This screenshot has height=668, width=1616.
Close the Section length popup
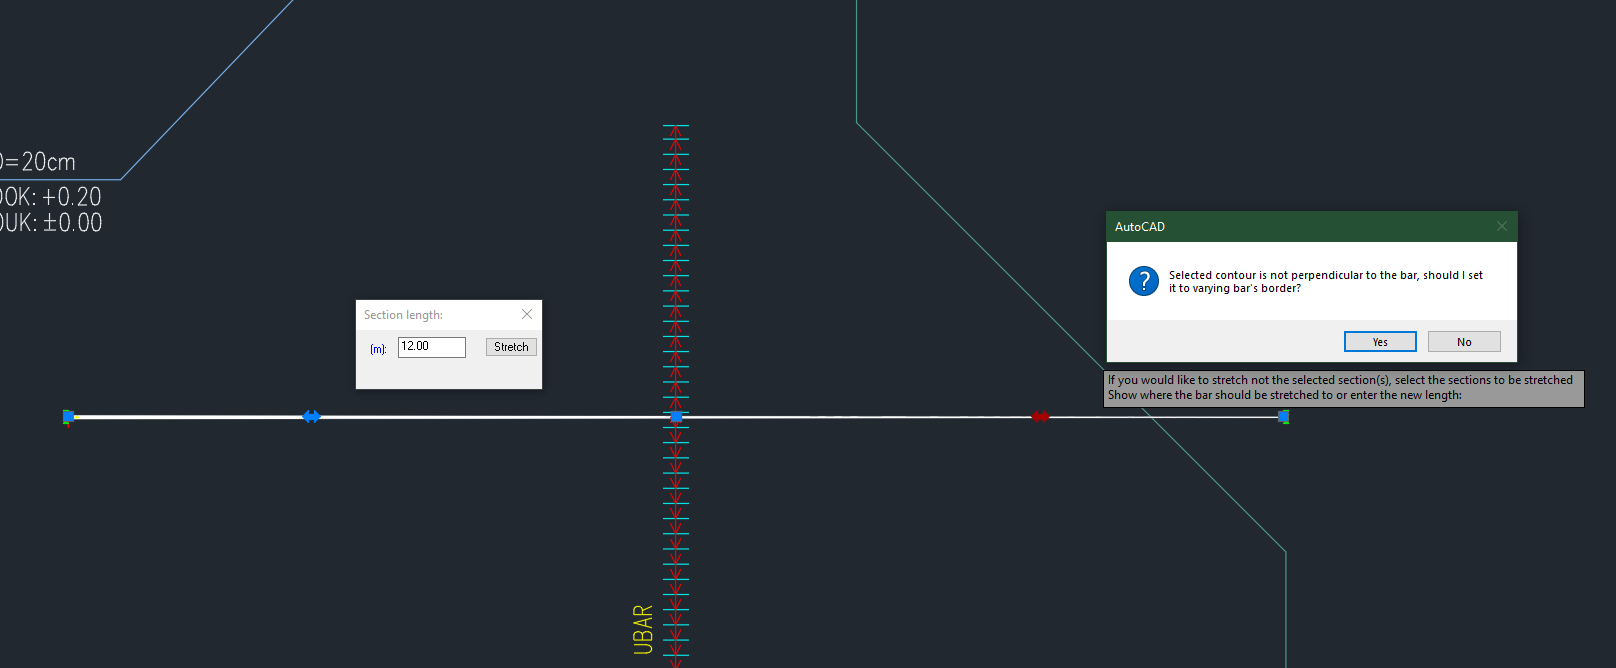point(527,314)
